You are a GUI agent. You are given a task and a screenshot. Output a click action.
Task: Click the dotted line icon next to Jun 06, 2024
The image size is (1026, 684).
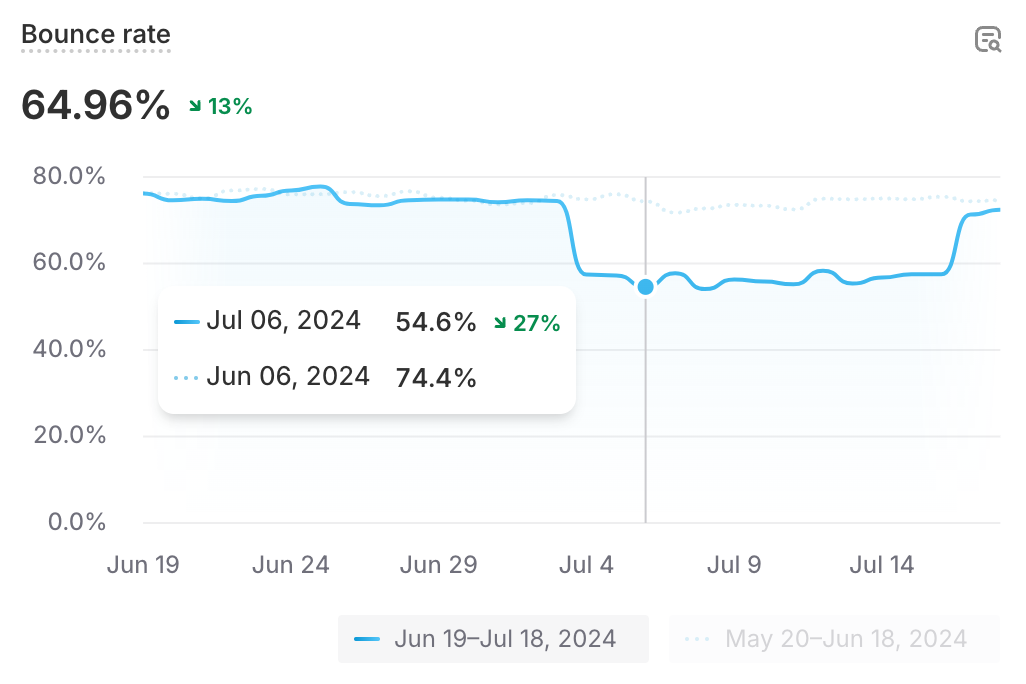pyautogui.click(x=187, y=377)
